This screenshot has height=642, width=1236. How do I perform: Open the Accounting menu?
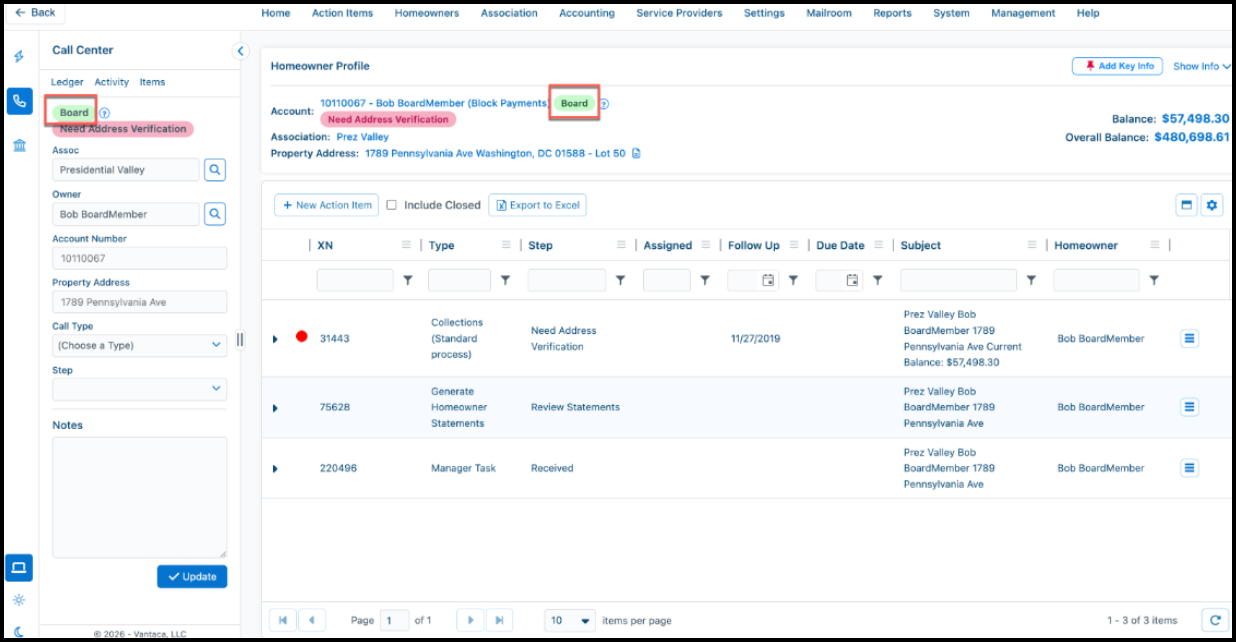point(587,13)
